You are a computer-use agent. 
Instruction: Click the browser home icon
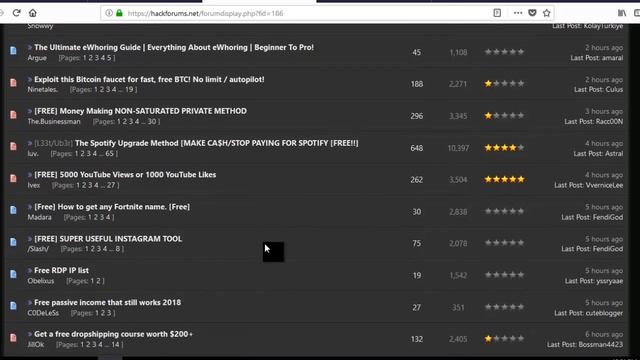(x=33, y=13)
